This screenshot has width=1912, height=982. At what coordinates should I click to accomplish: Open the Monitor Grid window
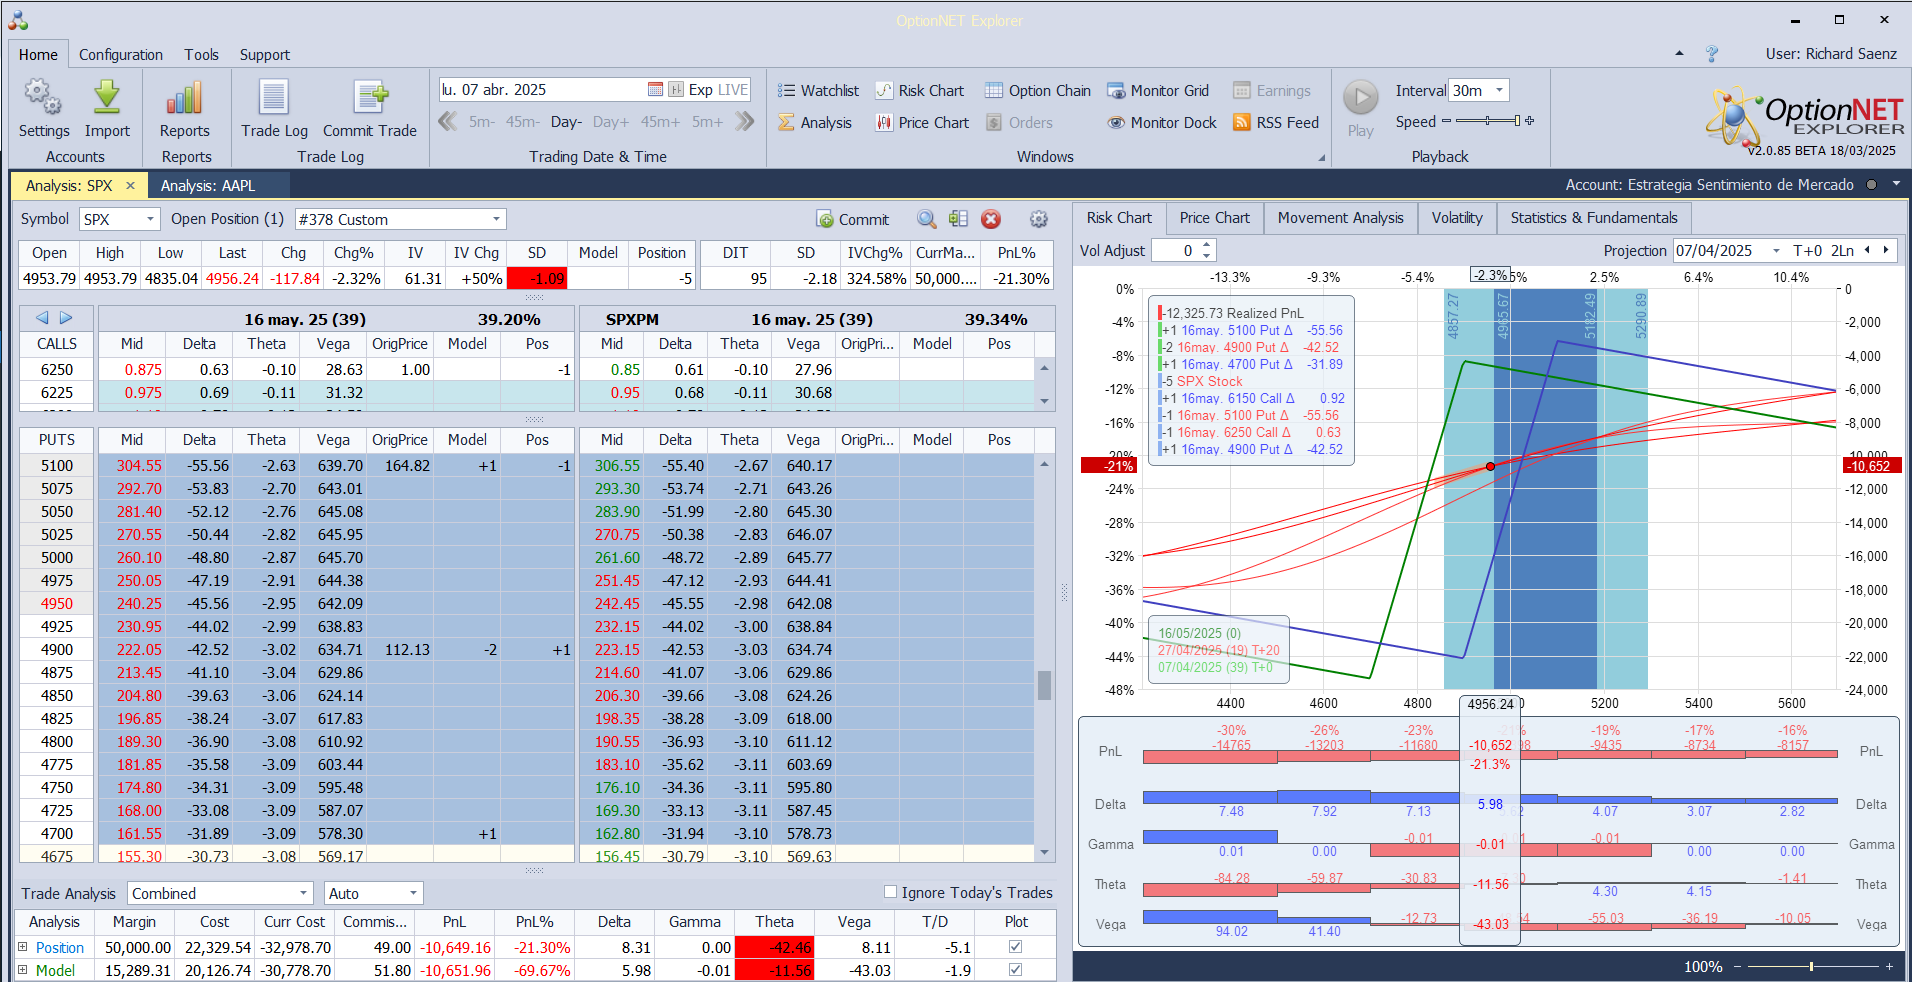click(x=1158, y=91)
